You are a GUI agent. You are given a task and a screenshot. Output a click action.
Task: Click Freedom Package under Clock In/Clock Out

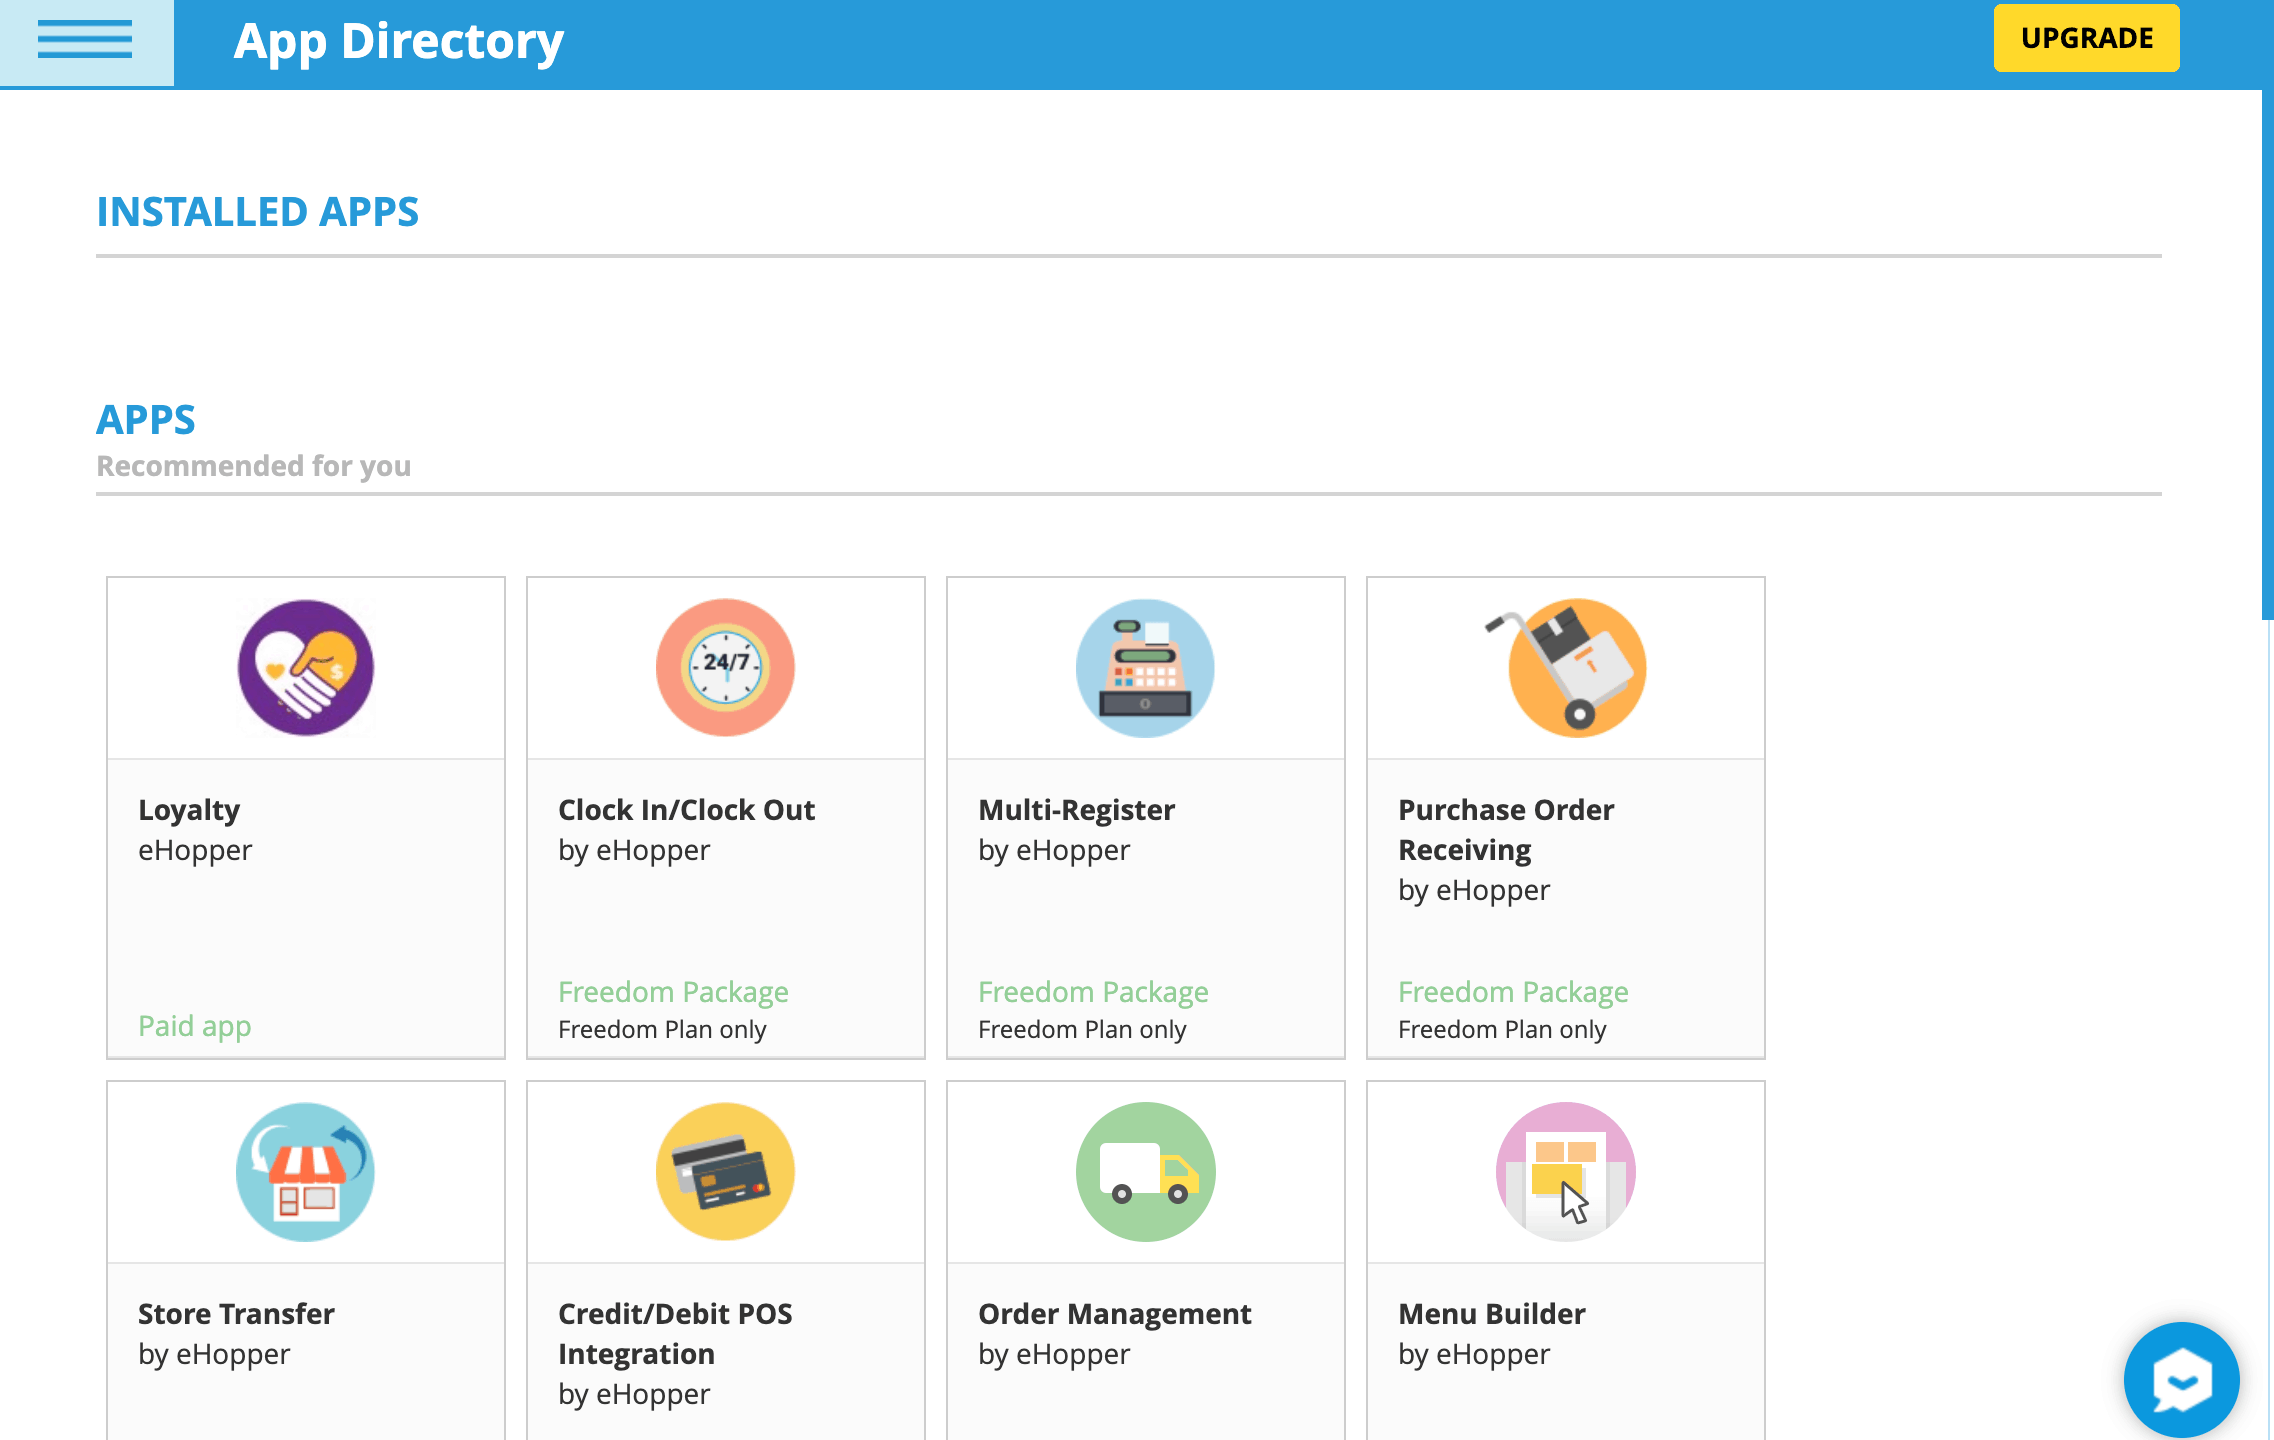[673, 992]
